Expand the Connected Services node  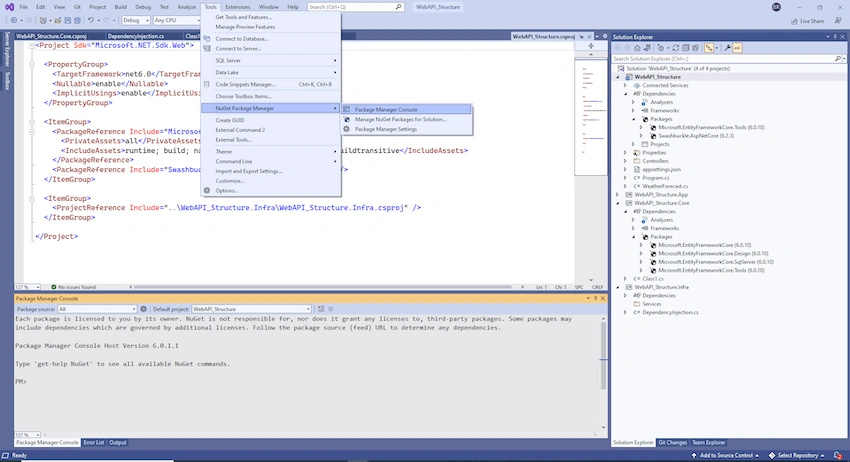coord(625,86)
